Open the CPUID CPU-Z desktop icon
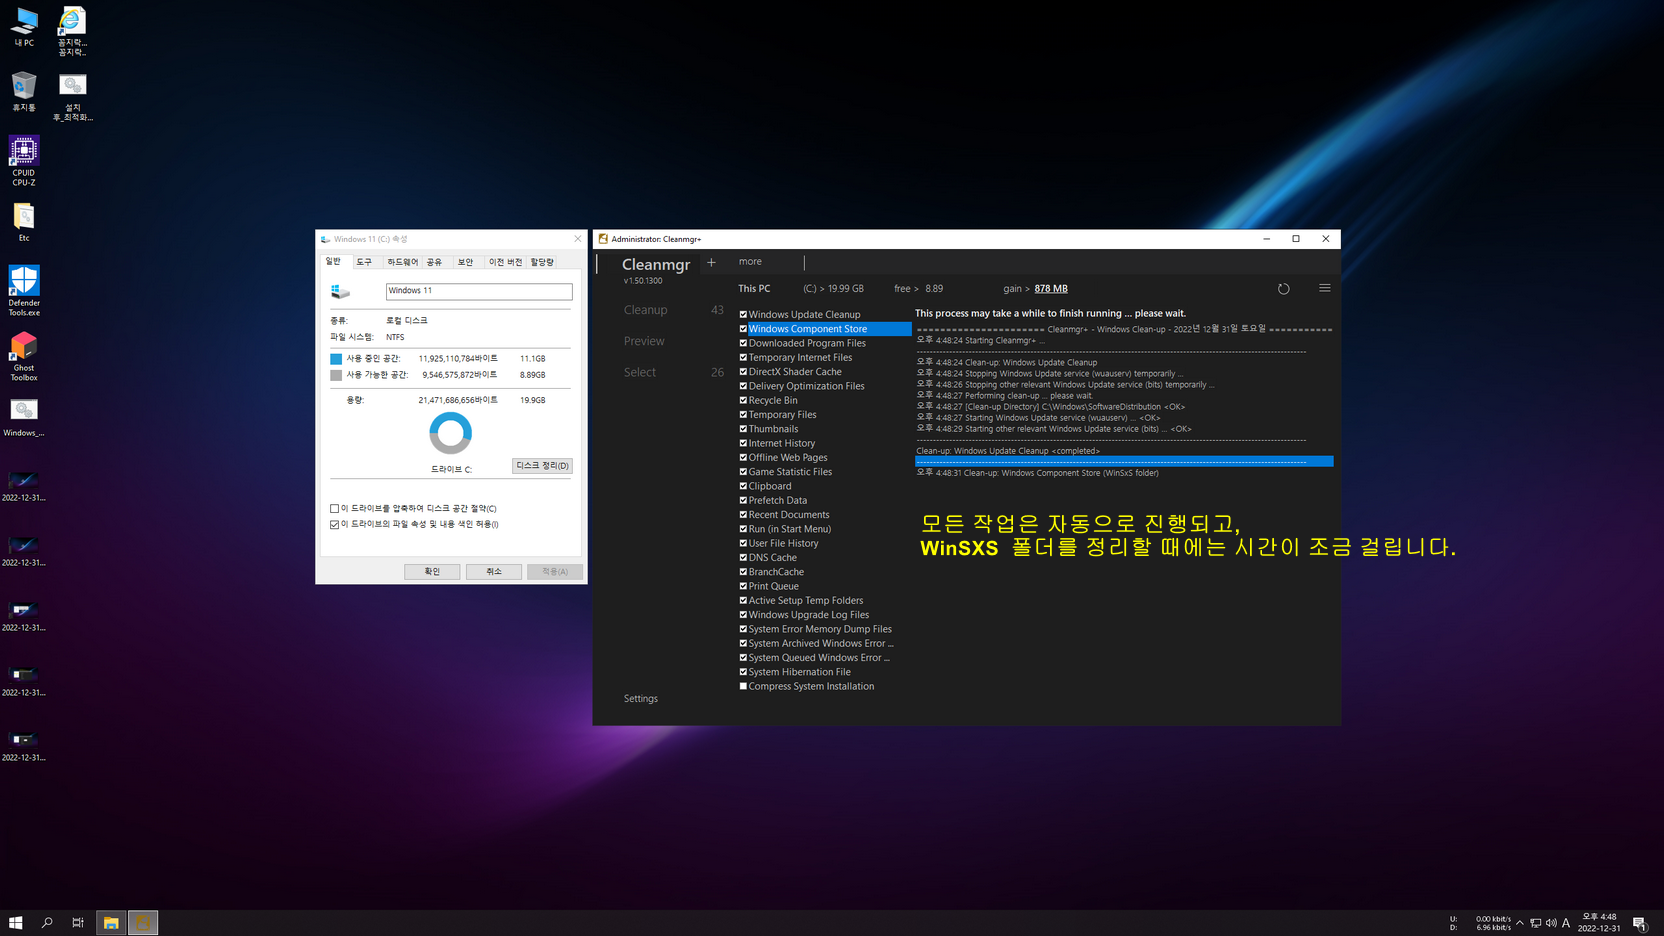 coord(24,161)
